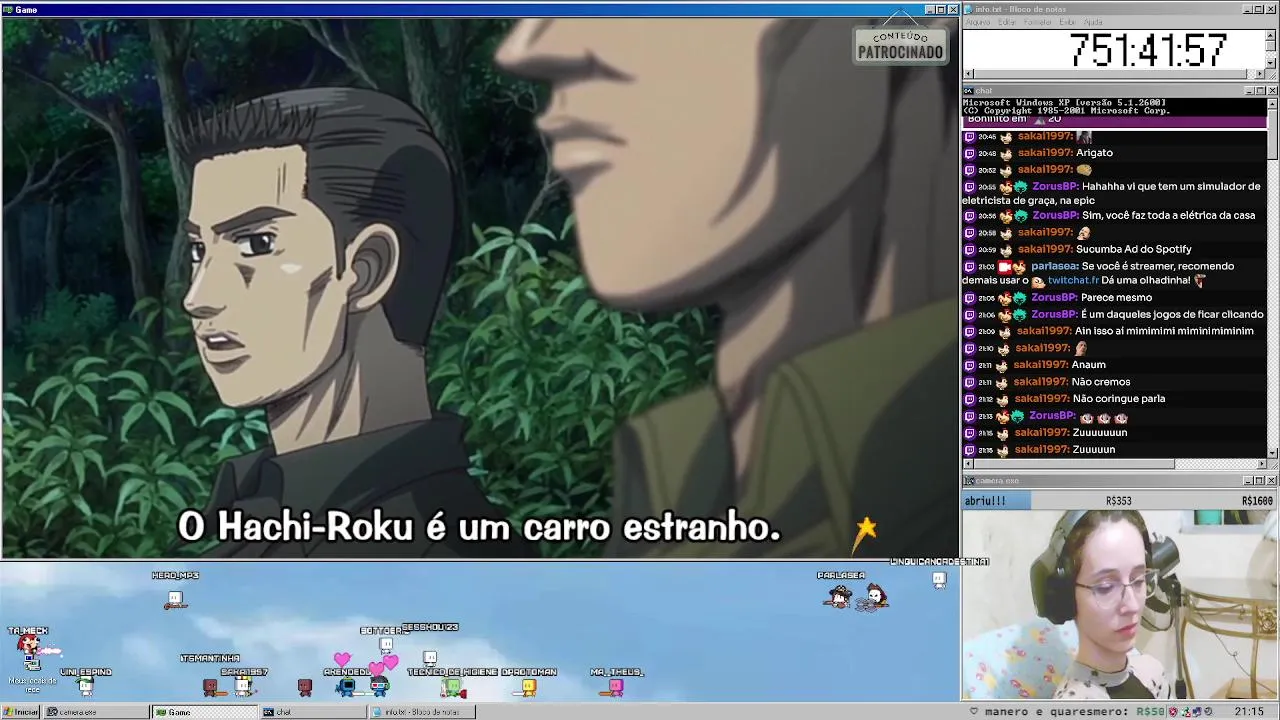The height and width of the screenshot is (720, 1280).
Task: Click the Game window icon in title bar
Action: click(x=8, y=9)
